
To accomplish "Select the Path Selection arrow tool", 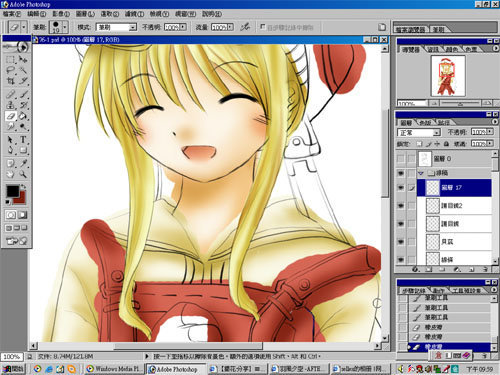I will pyautogui.click(x=10, y=139).
